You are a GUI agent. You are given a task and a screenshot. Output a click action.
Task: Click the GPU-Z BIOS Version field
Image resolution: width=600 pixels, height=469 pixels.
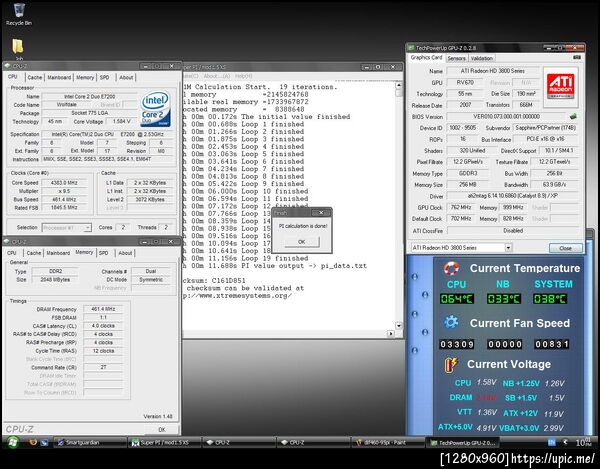507,116
